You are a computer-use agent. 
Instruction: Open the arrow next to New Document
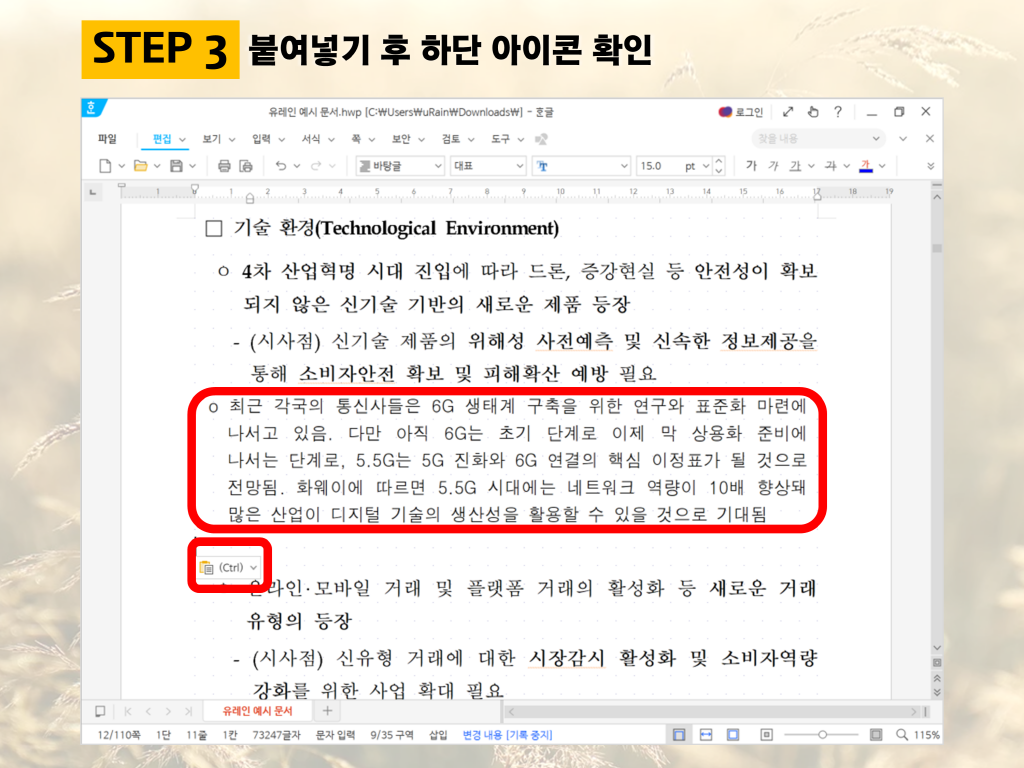point(121,167)
